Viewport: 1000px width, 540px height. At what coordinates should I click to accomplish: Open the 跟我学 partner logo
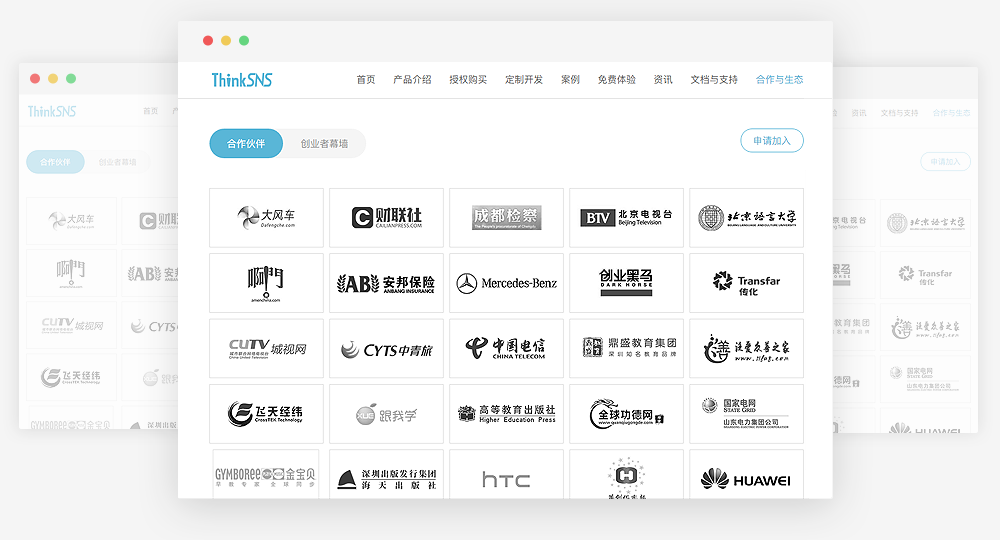click(386, 414)
